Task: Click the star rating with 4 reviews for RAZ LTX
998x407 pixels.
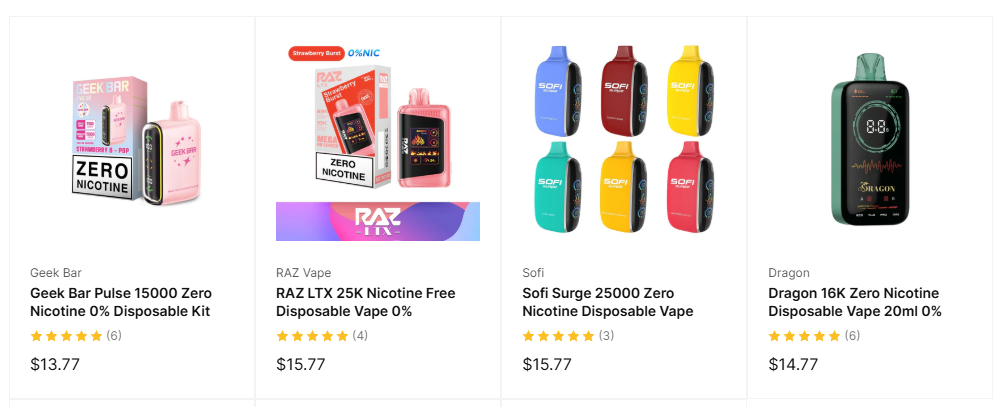Action: 322,336
